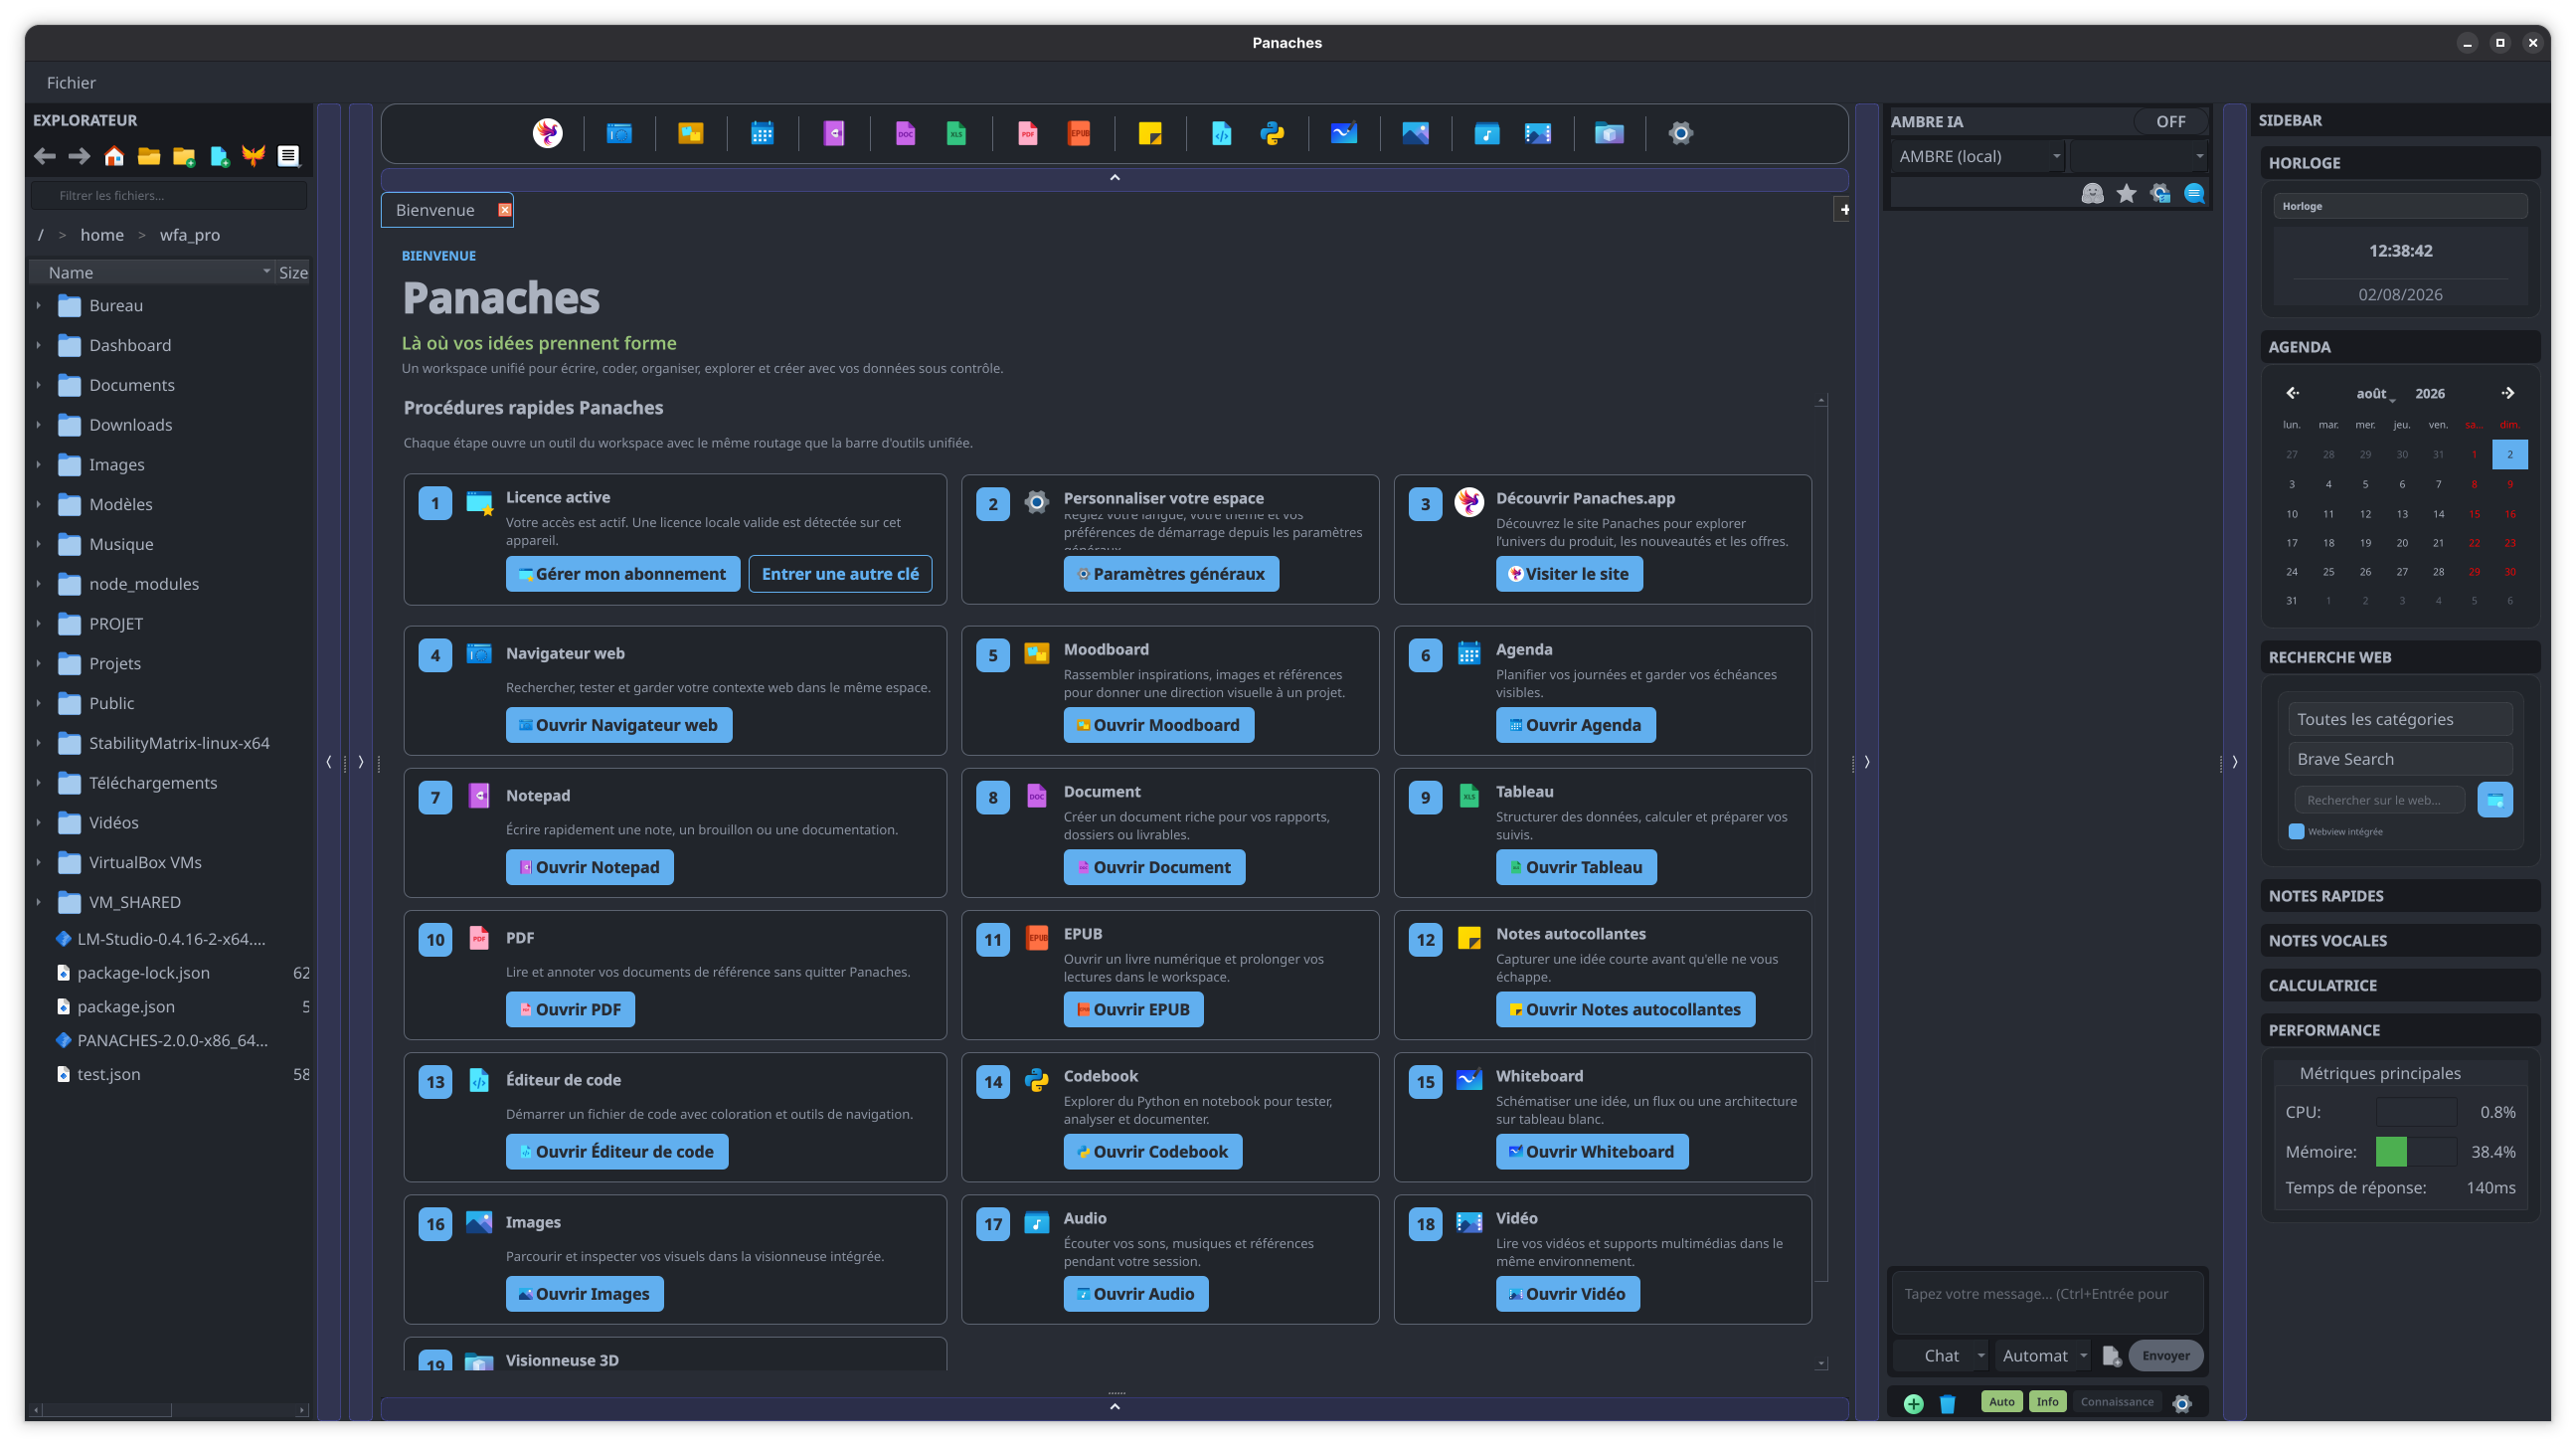Attach a file to the Ambre message
2576x1446 pixels.
point(2111,1356)
